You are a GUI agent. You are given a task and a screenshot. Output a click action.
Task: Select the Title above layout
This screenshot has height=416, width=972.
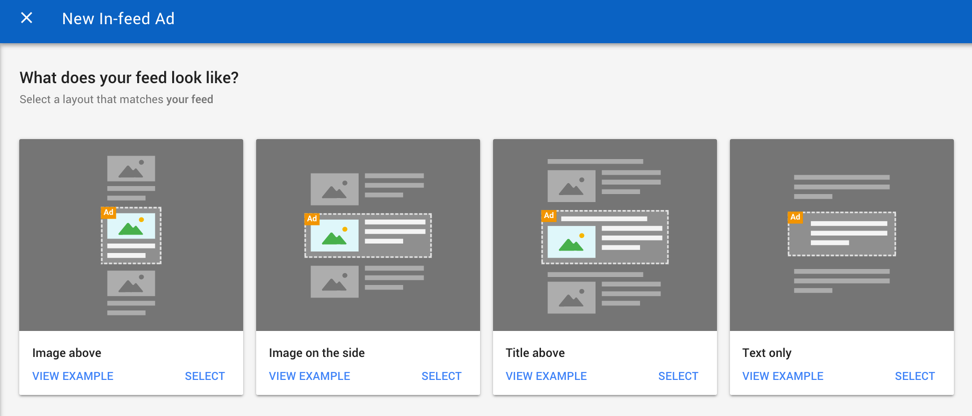pos(678,376)
